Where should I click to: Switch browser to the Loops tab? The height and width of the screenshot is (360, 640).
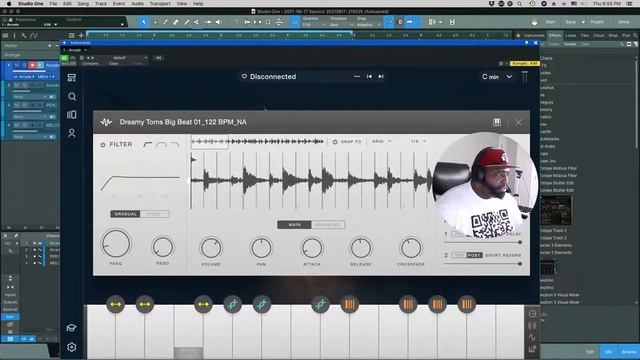tap(570, 36)
